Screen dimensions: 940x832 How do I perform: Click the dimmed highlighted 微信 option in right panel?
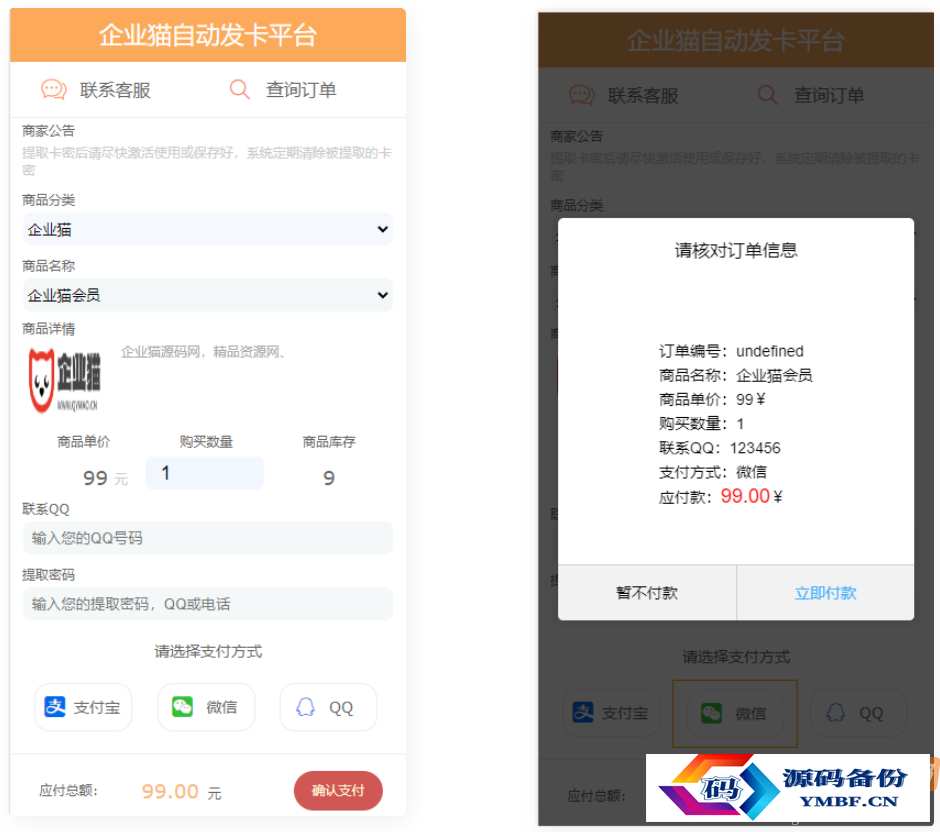coord(735,713)
